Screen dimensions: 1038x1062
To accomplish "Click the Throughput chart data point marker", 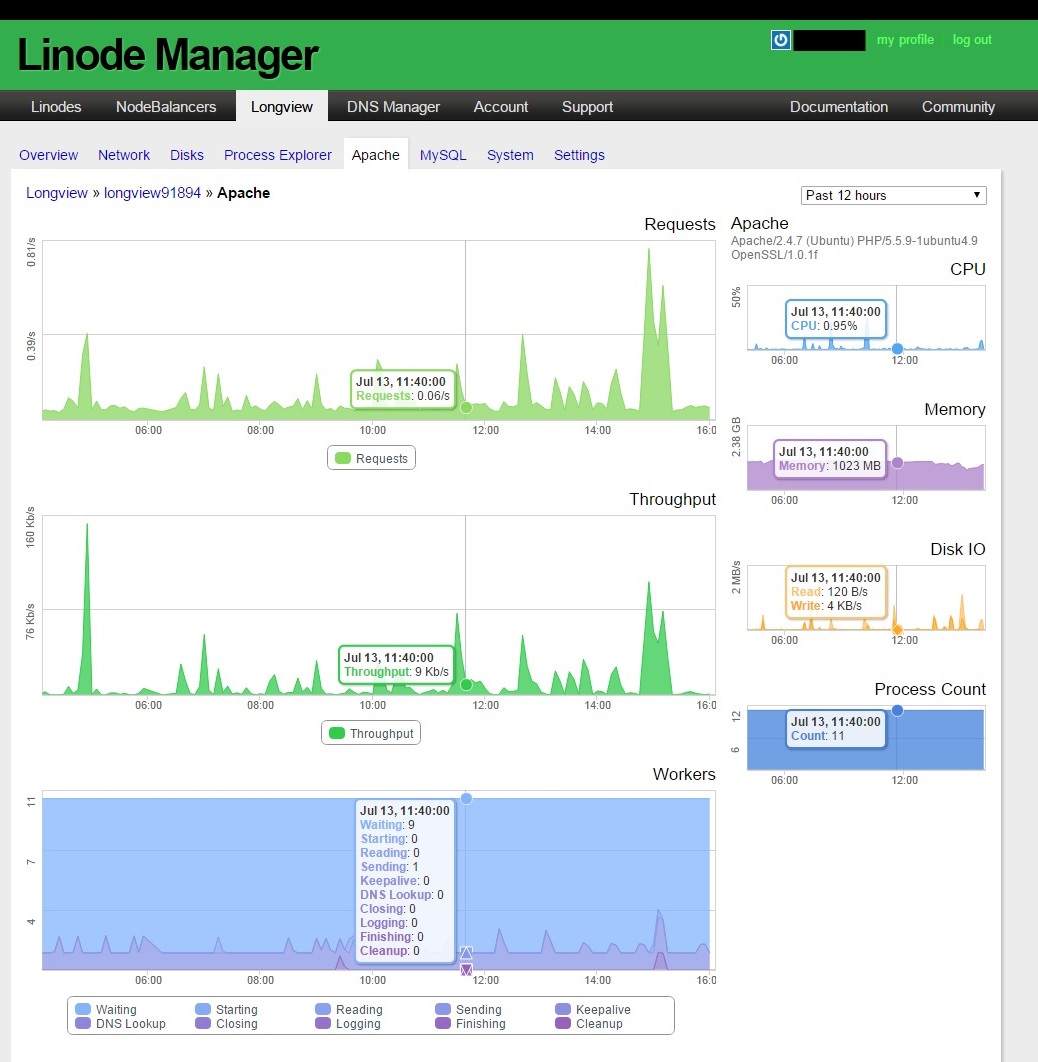I will [x=466, y=685].
